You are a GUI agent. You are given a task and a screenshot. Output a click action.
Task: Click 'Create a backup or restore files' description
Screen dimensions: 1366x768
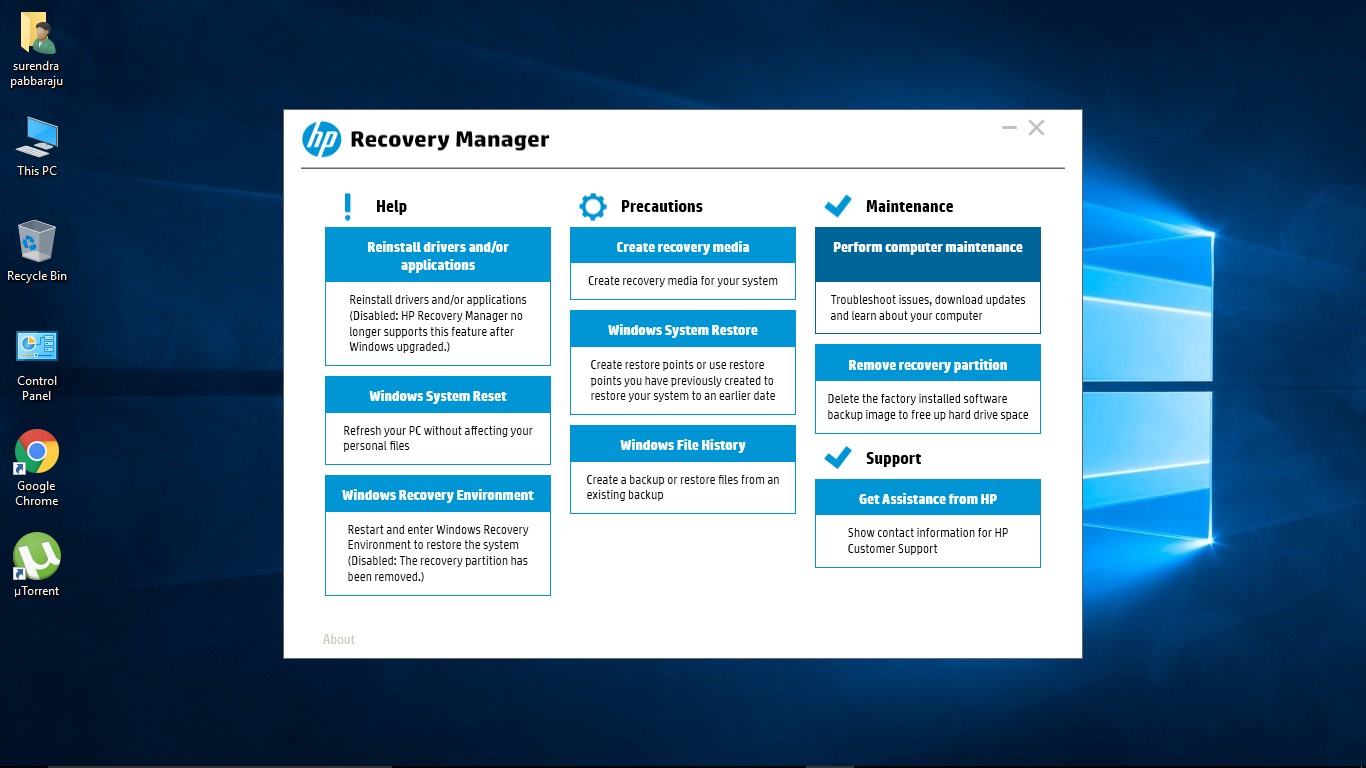click(683, 487)
